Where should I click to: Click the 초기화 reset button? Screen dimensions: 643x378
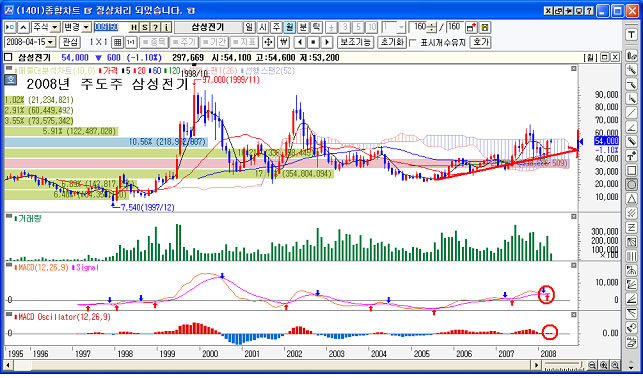(392, 42)
